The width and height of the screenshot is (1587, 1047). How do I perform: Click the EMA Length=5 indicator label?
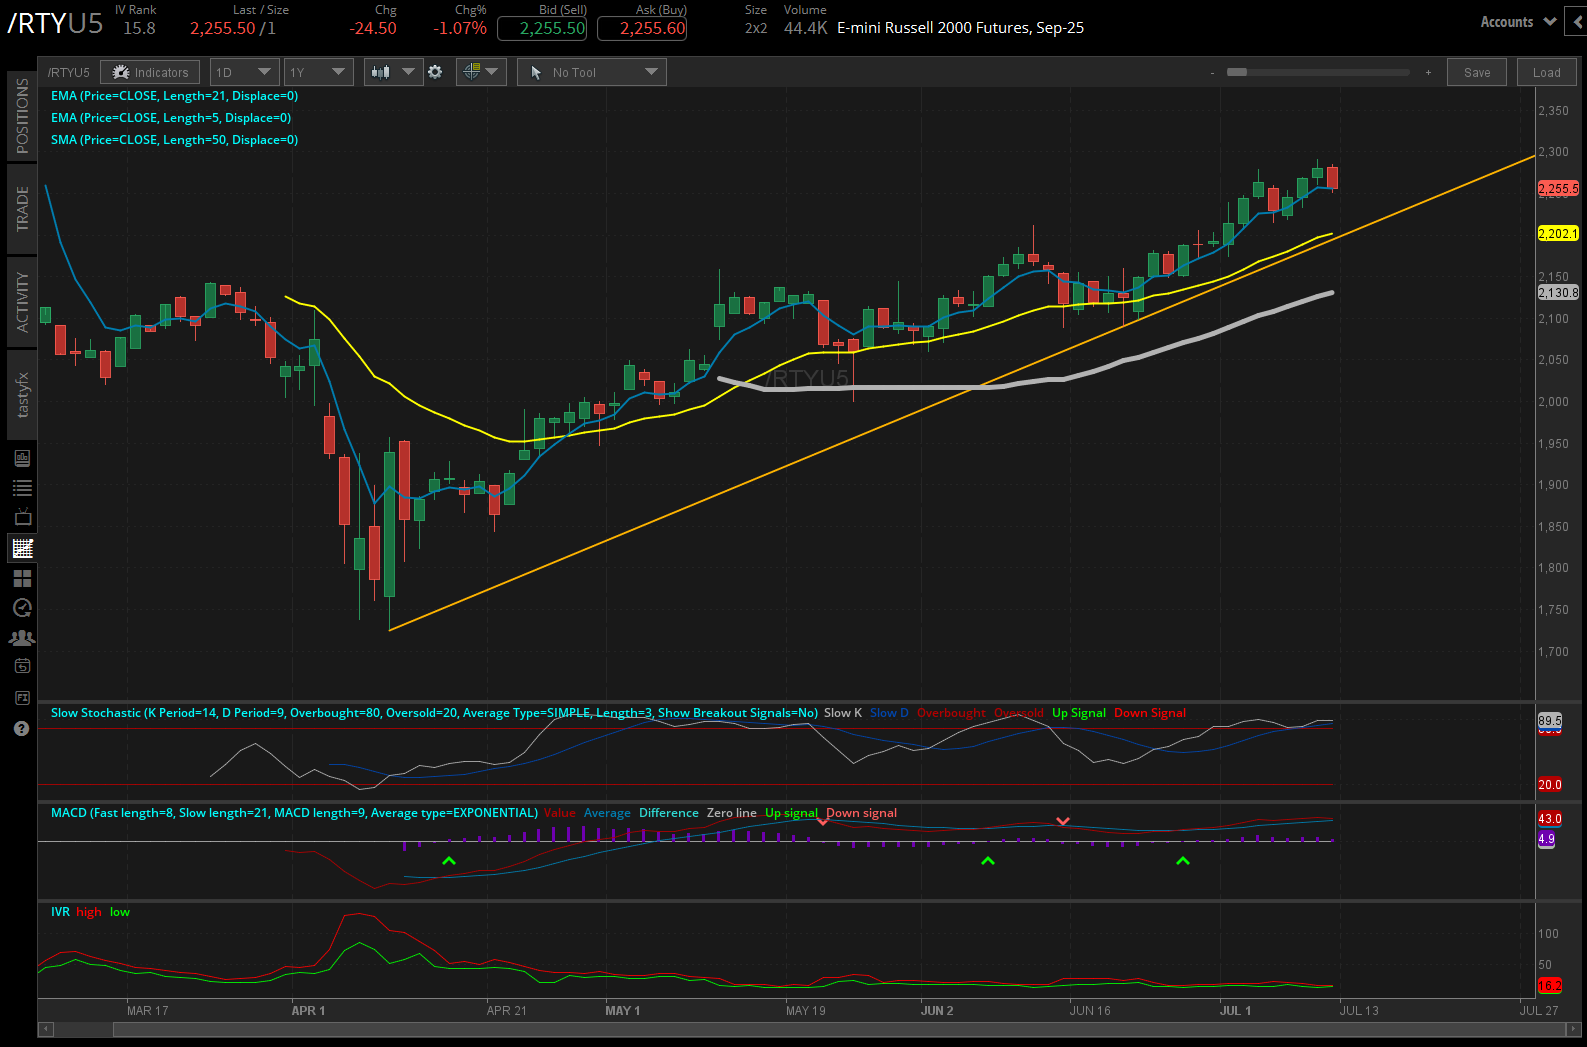coord(171,118)
